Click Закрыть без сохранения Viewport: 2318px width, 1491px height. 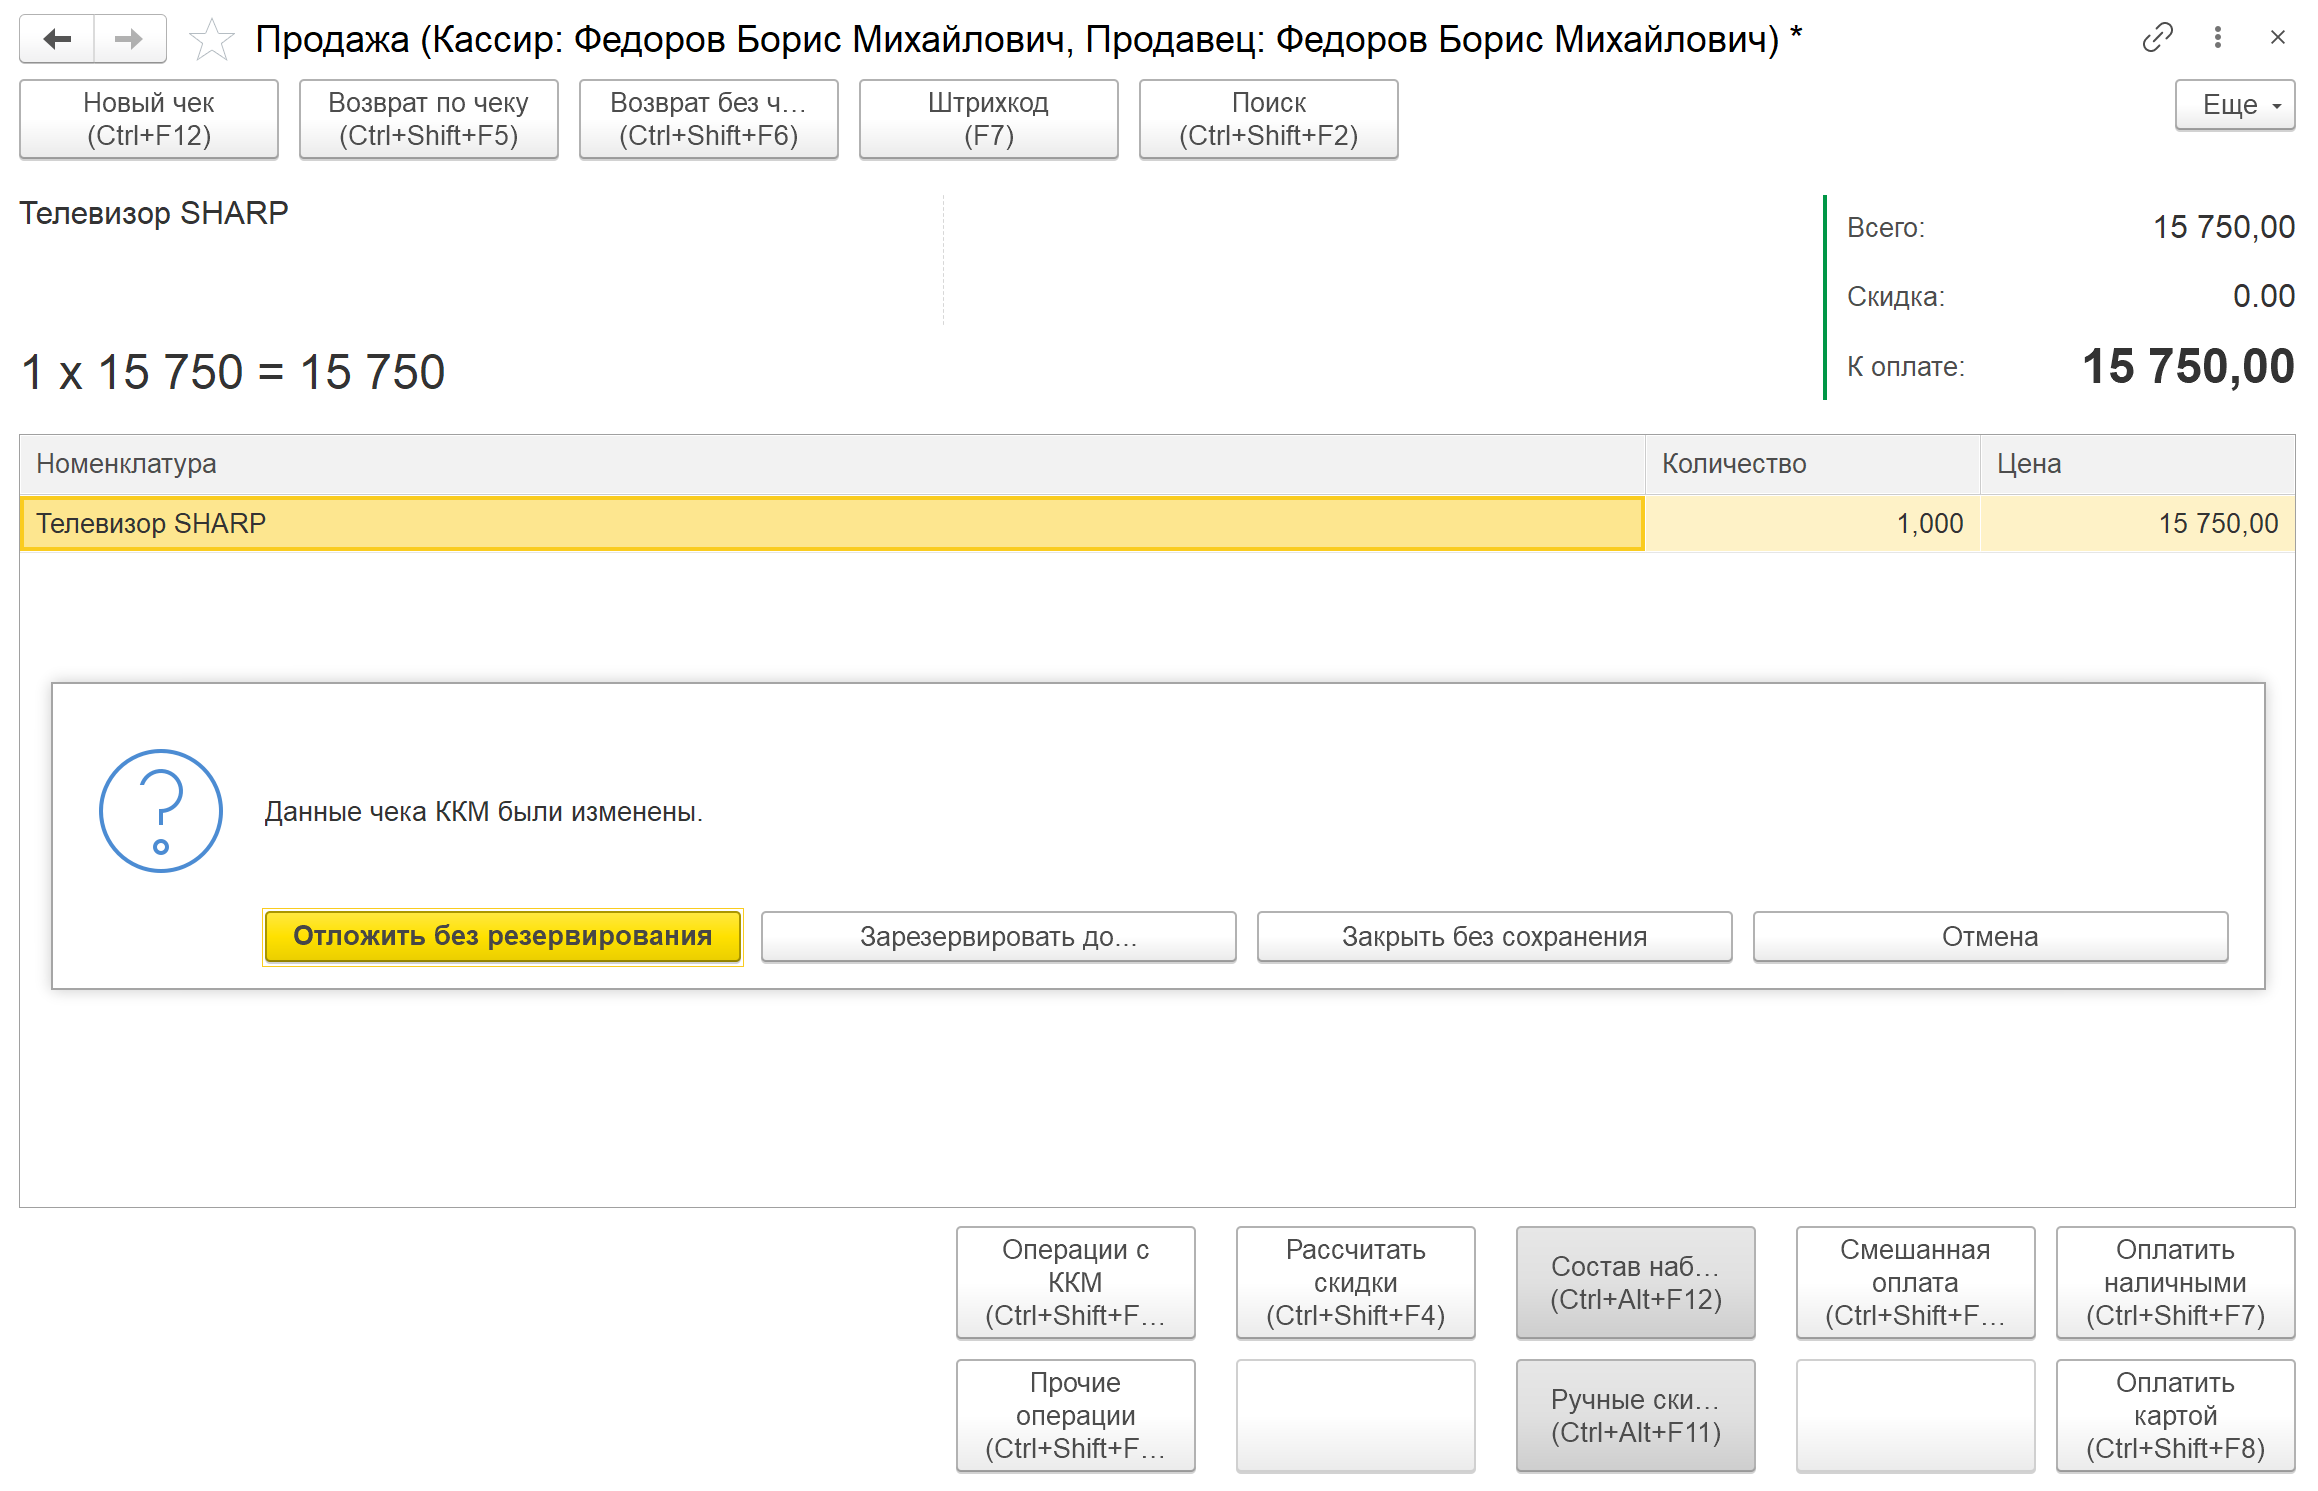coord(1494,936)
